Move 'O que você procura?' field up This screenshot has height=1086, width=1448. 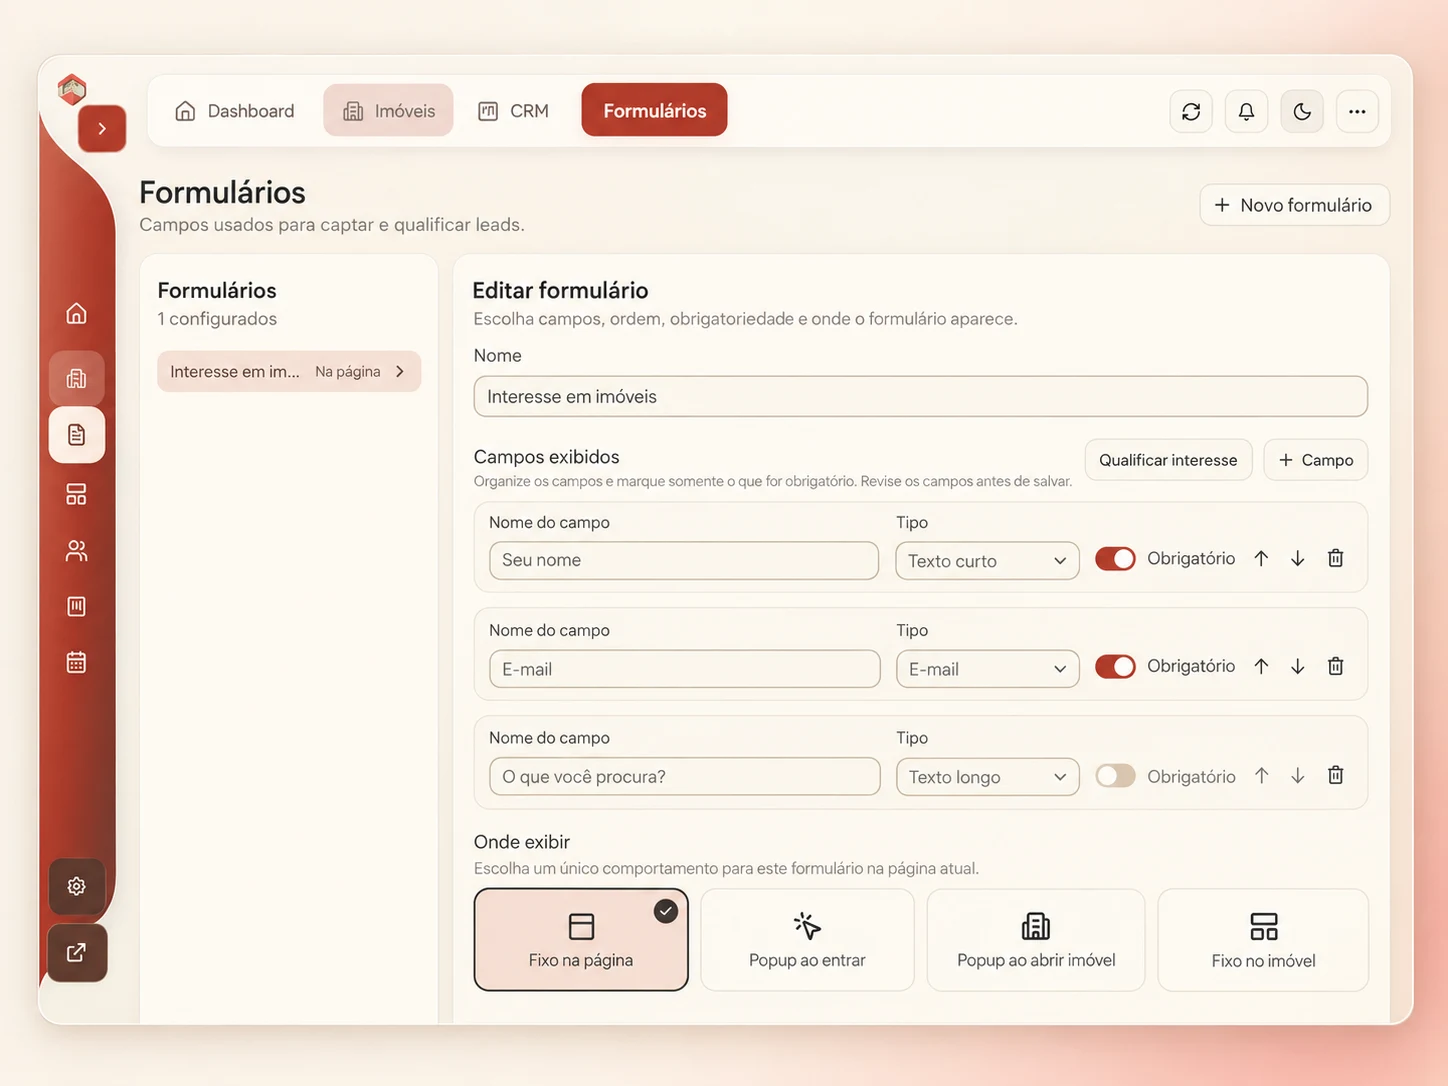[x=1261, y=775]
